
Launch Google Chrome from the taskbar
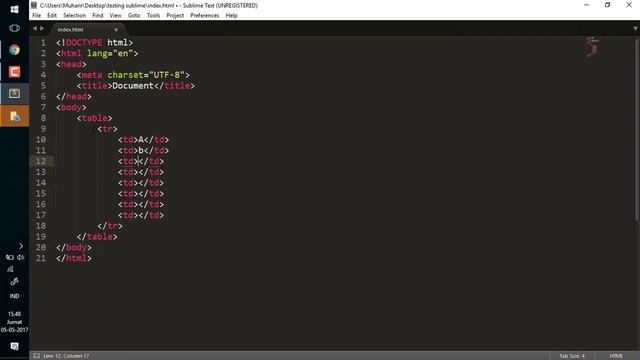click(x=14, y=50)
